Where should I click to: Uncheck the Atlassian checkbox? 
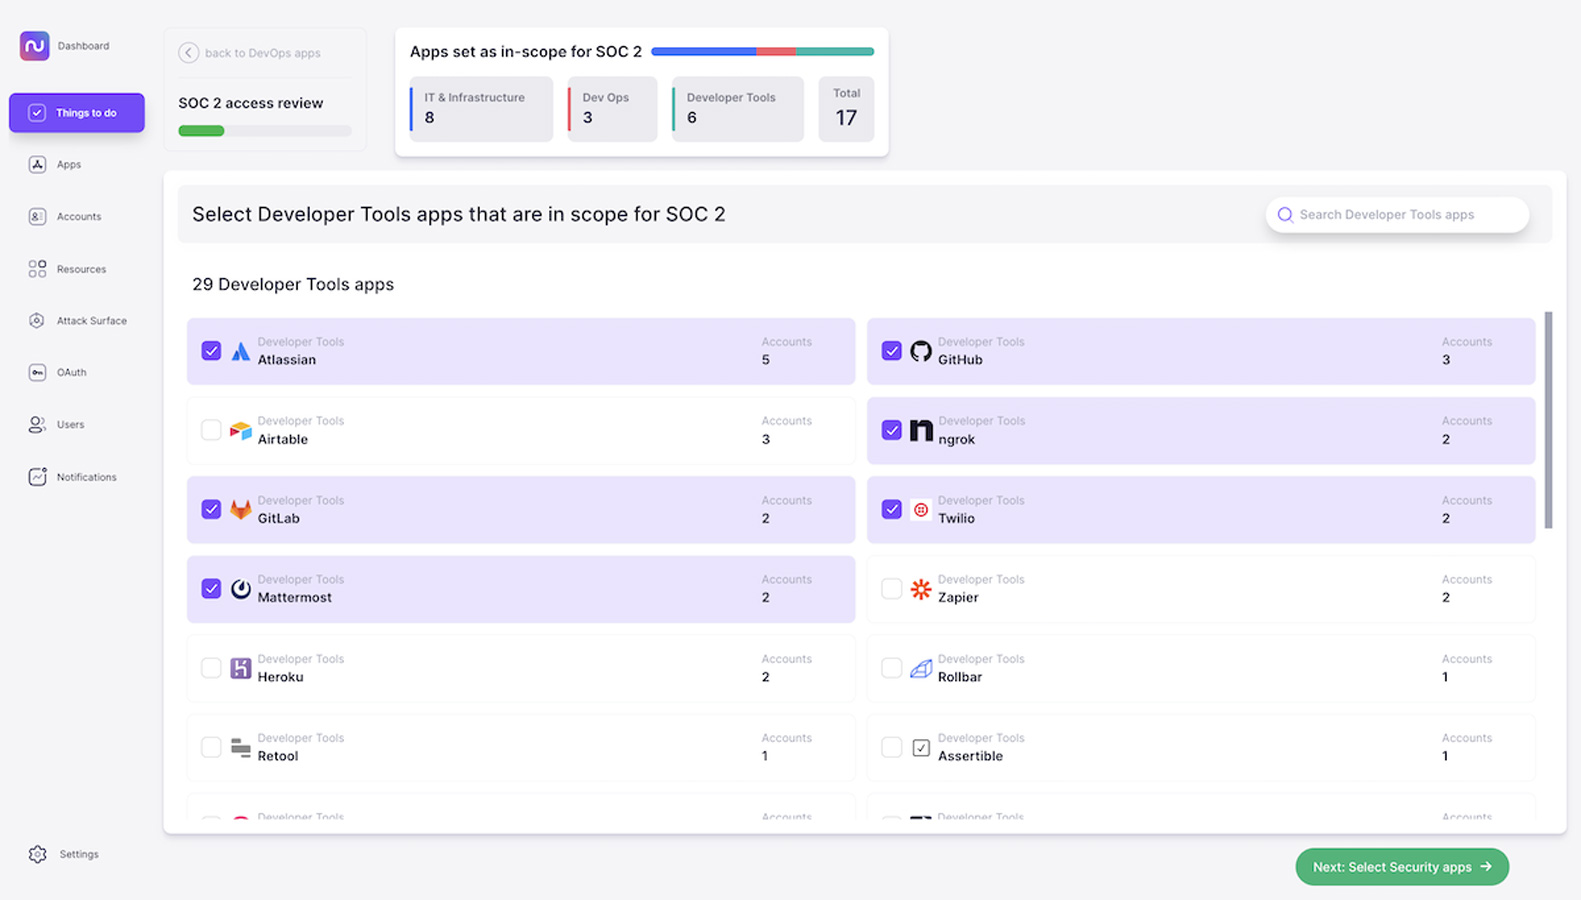pos(211,351)
